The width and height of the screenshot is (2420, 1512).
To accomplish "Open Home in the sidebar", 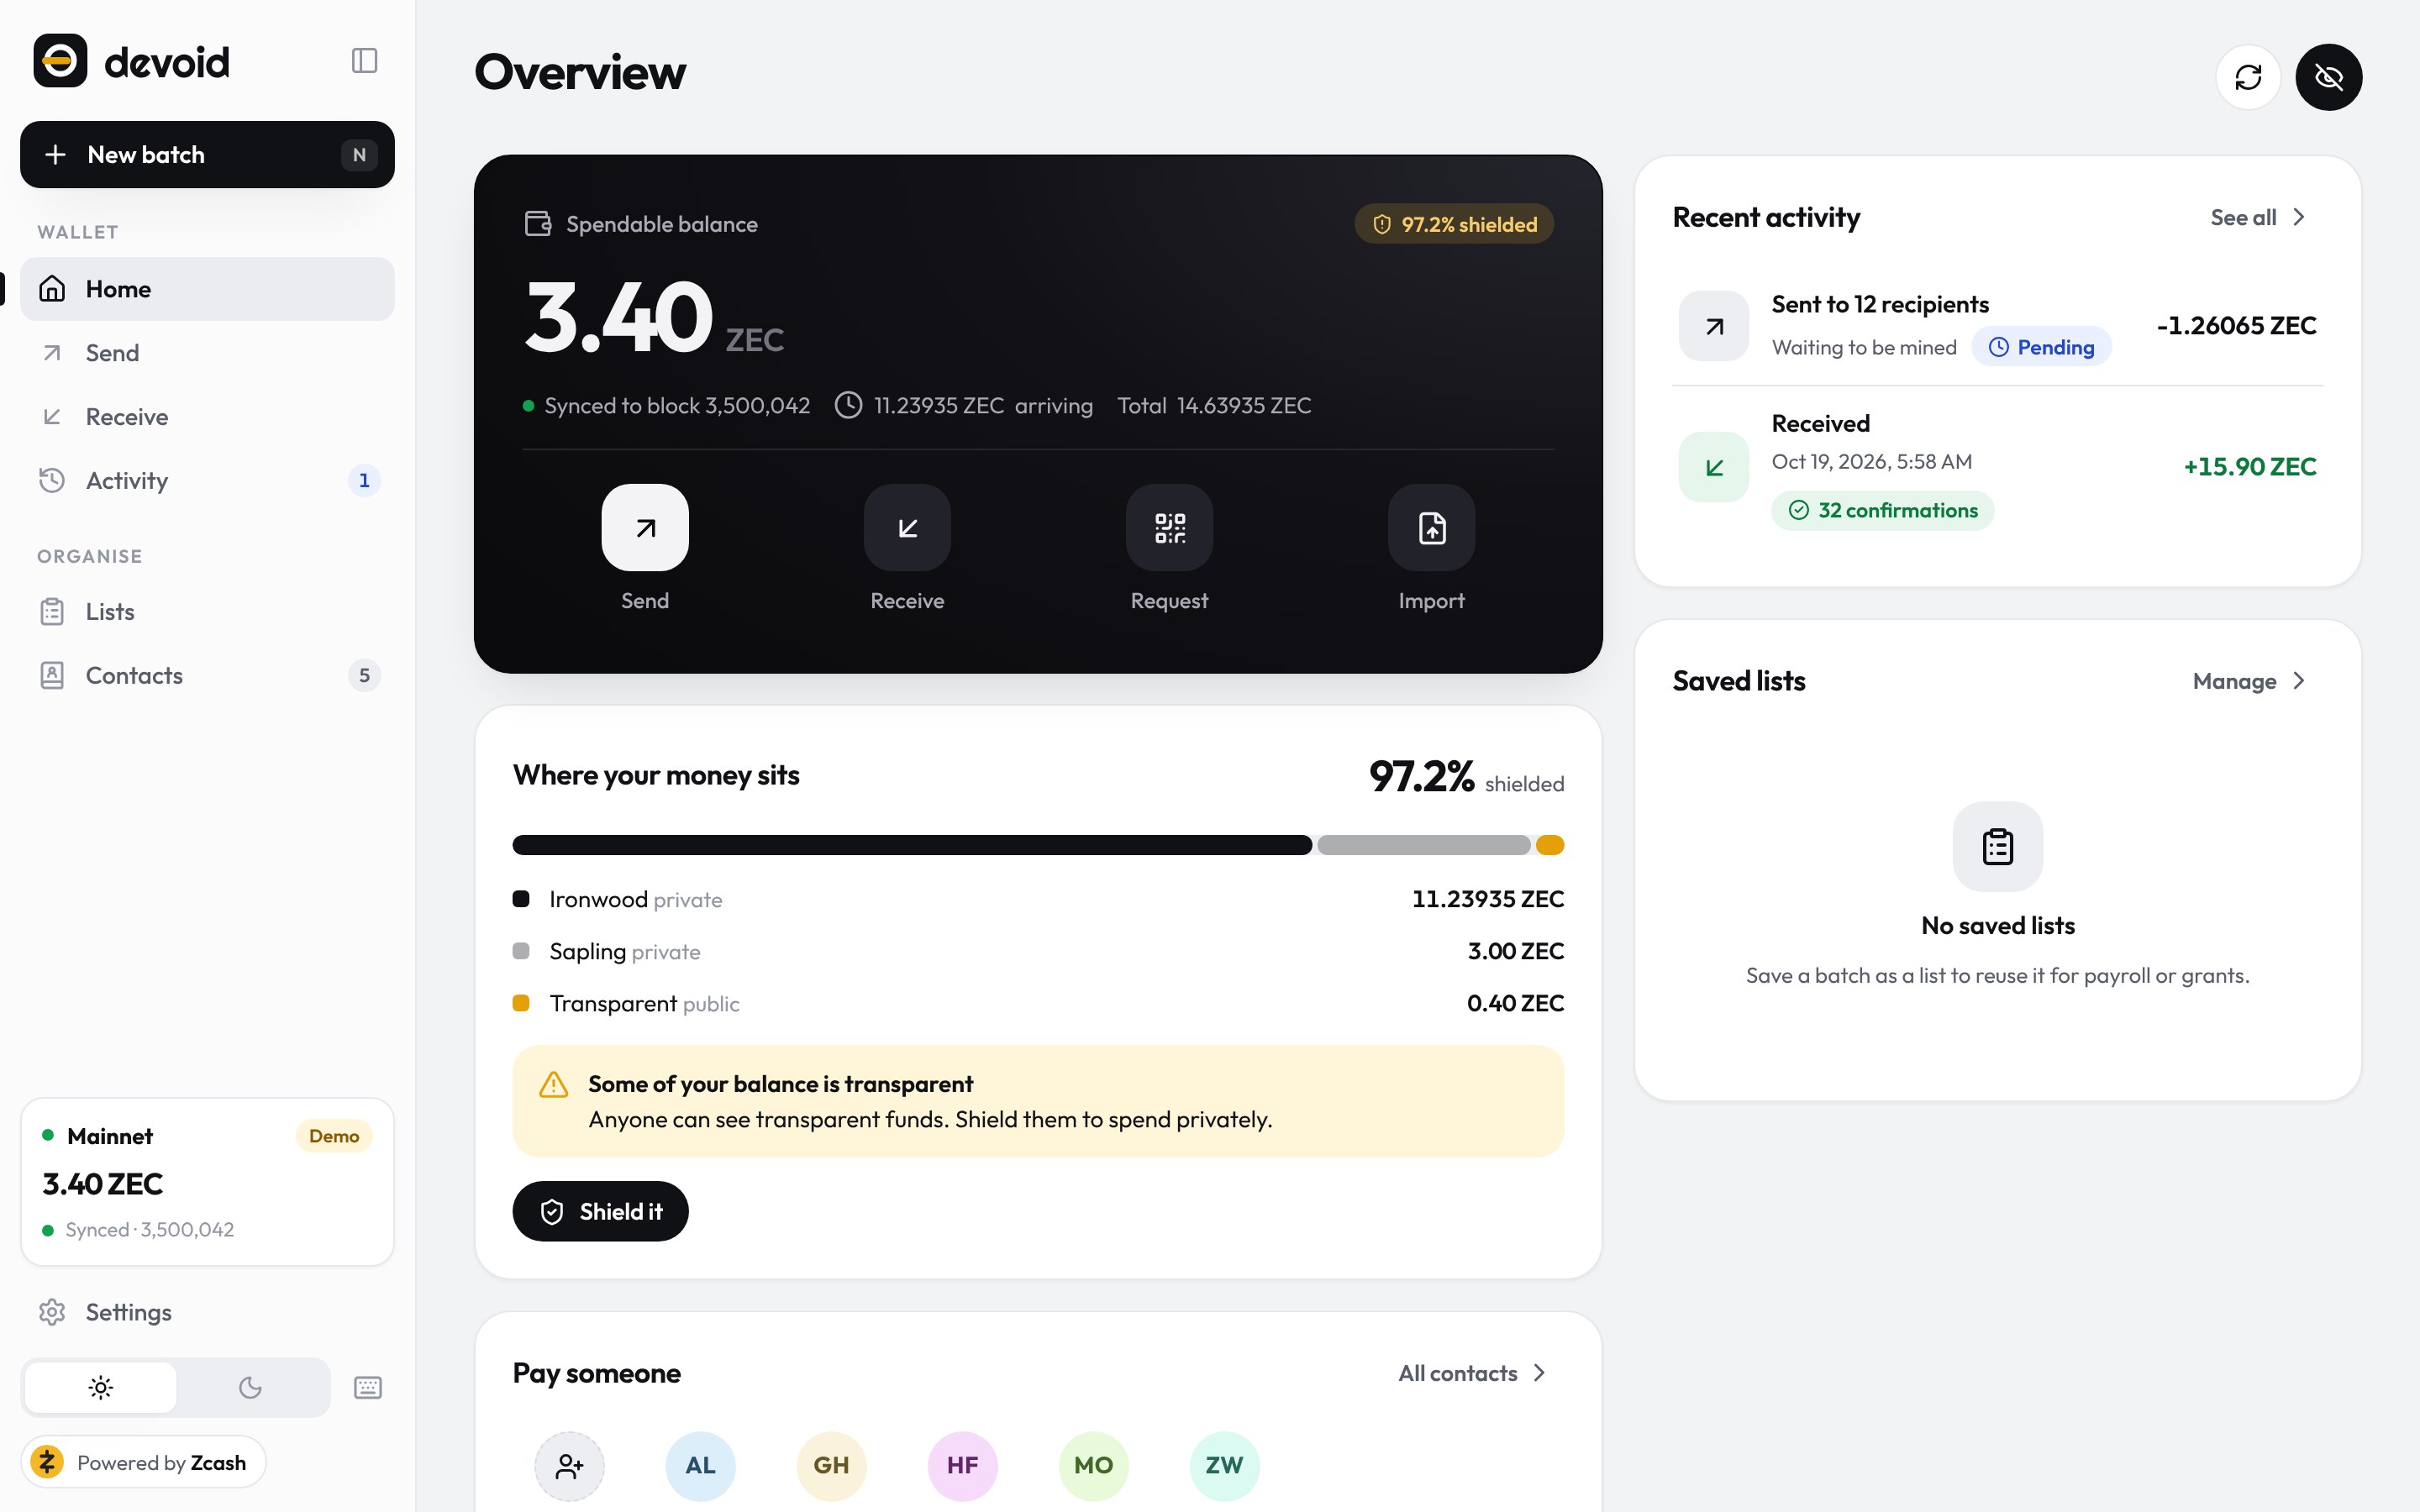I will 207,289.
